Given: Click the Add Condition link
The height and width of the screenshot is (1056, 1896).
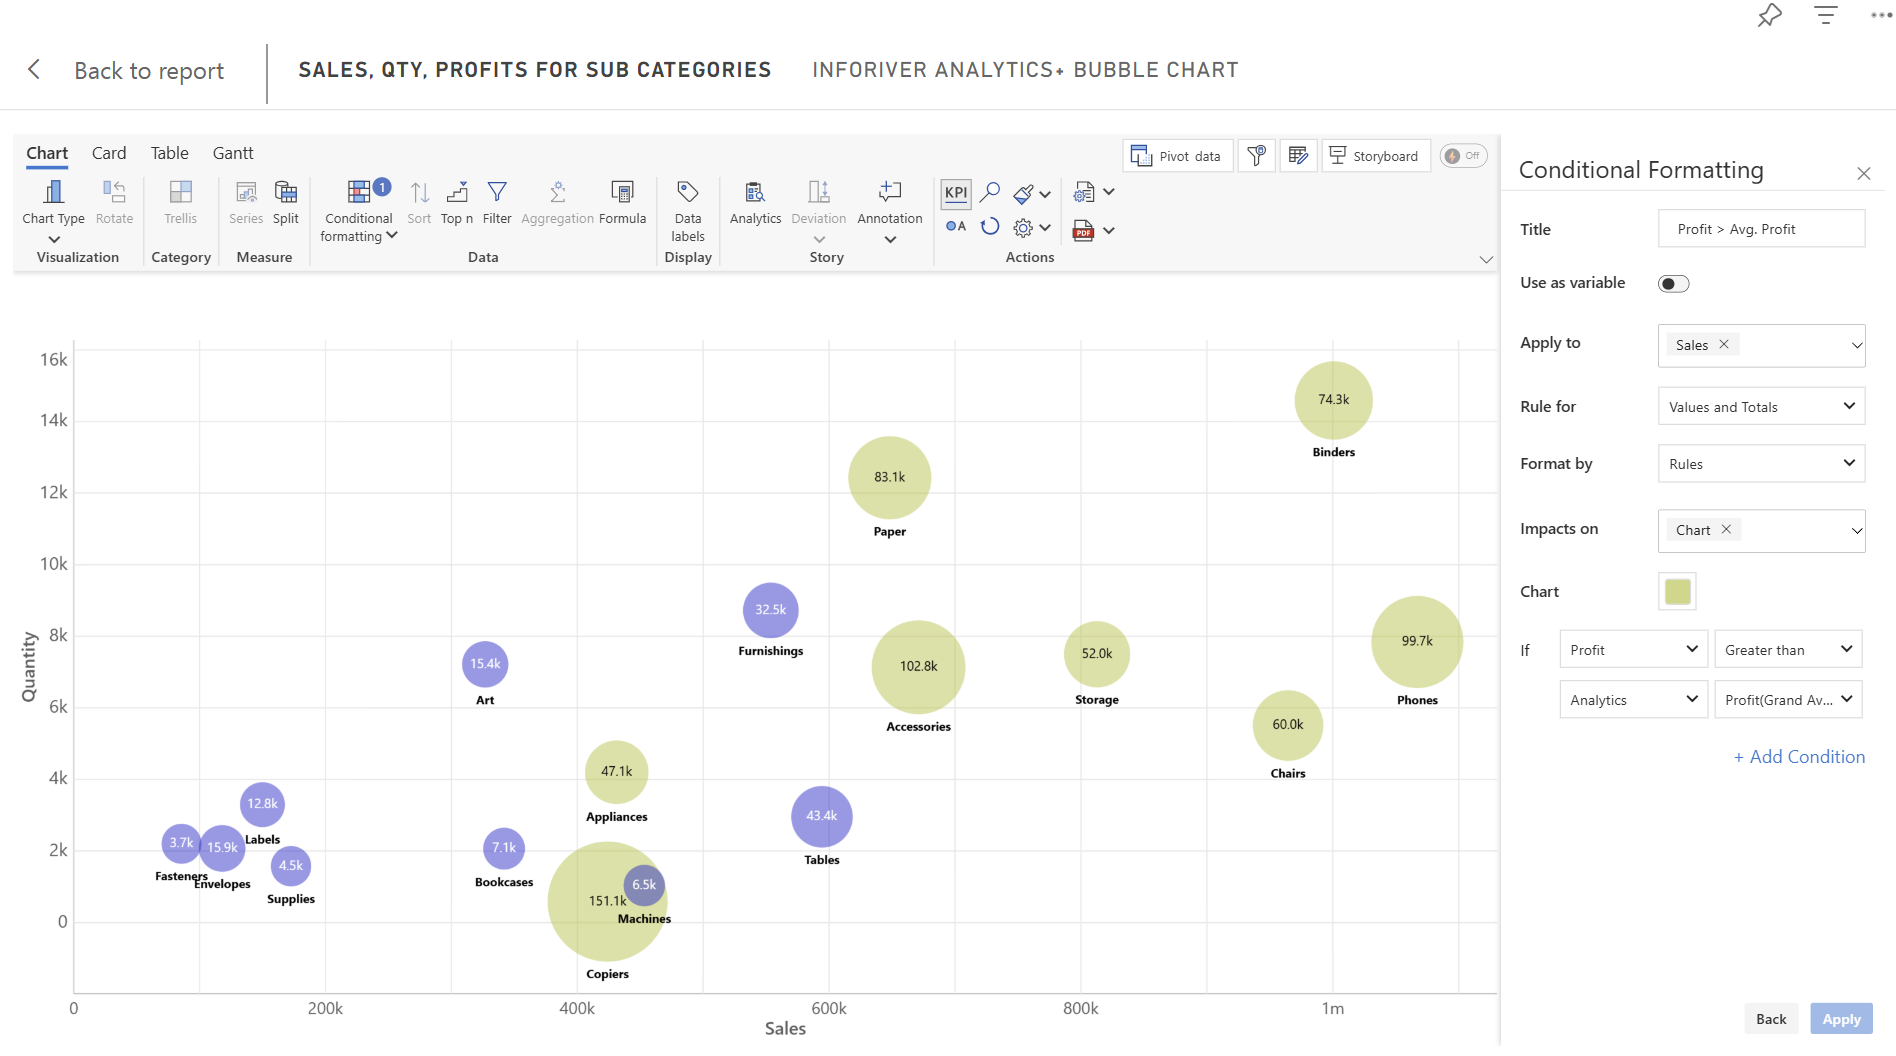Looking at the screenshot, I should [1799, 757].
